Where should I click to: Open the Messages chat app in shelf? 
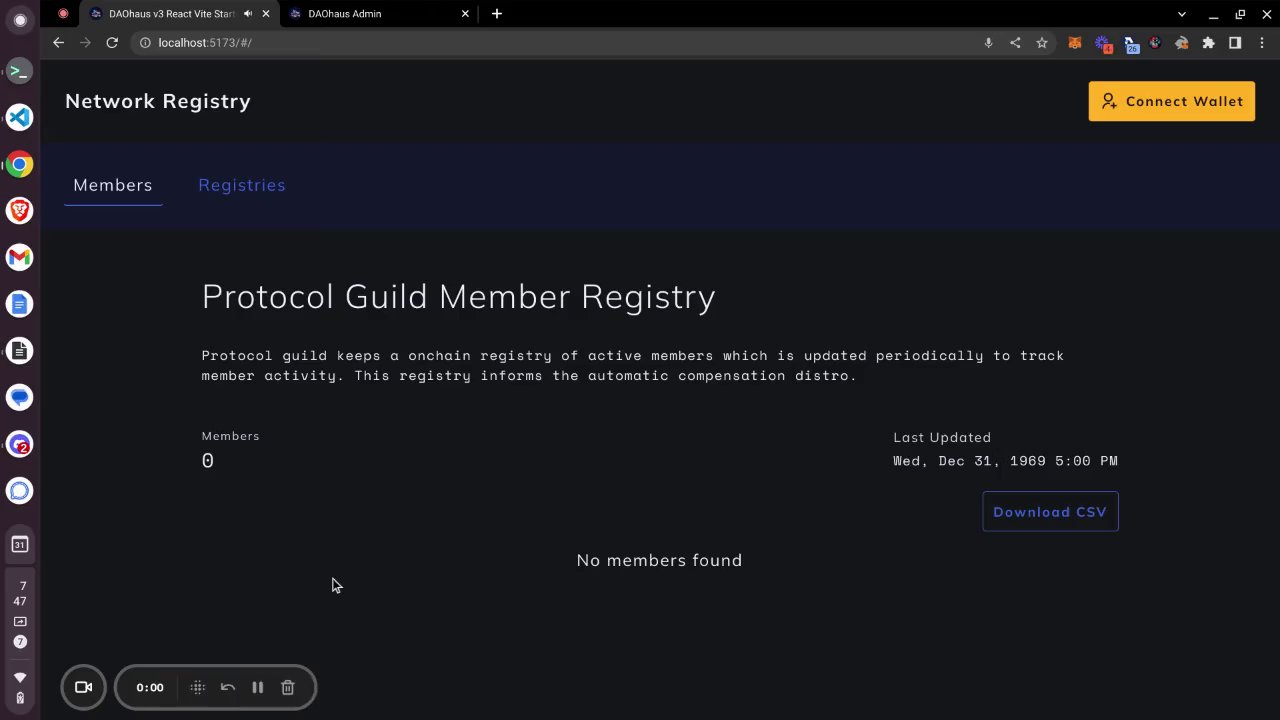pos(19,397)
